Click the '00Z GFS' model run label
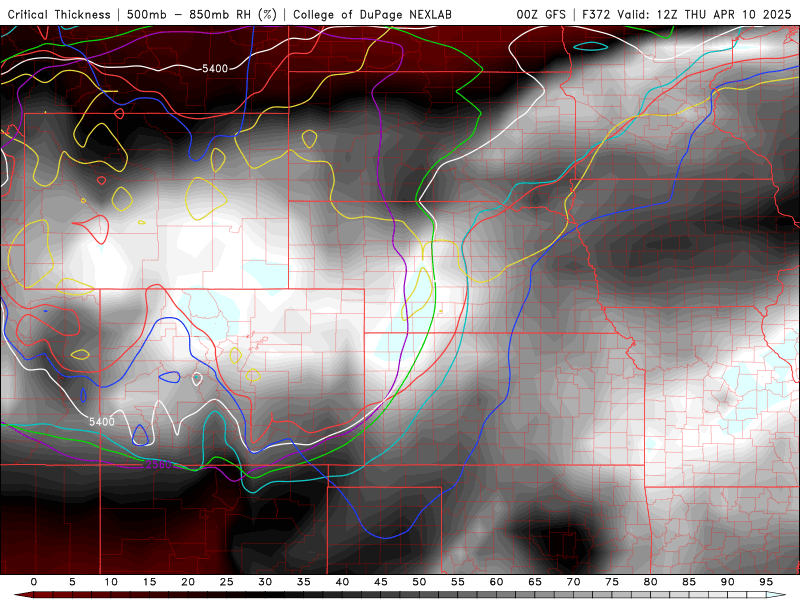This screenshot has width=800, height=600. pyautogui.click(x=541, y=15)
